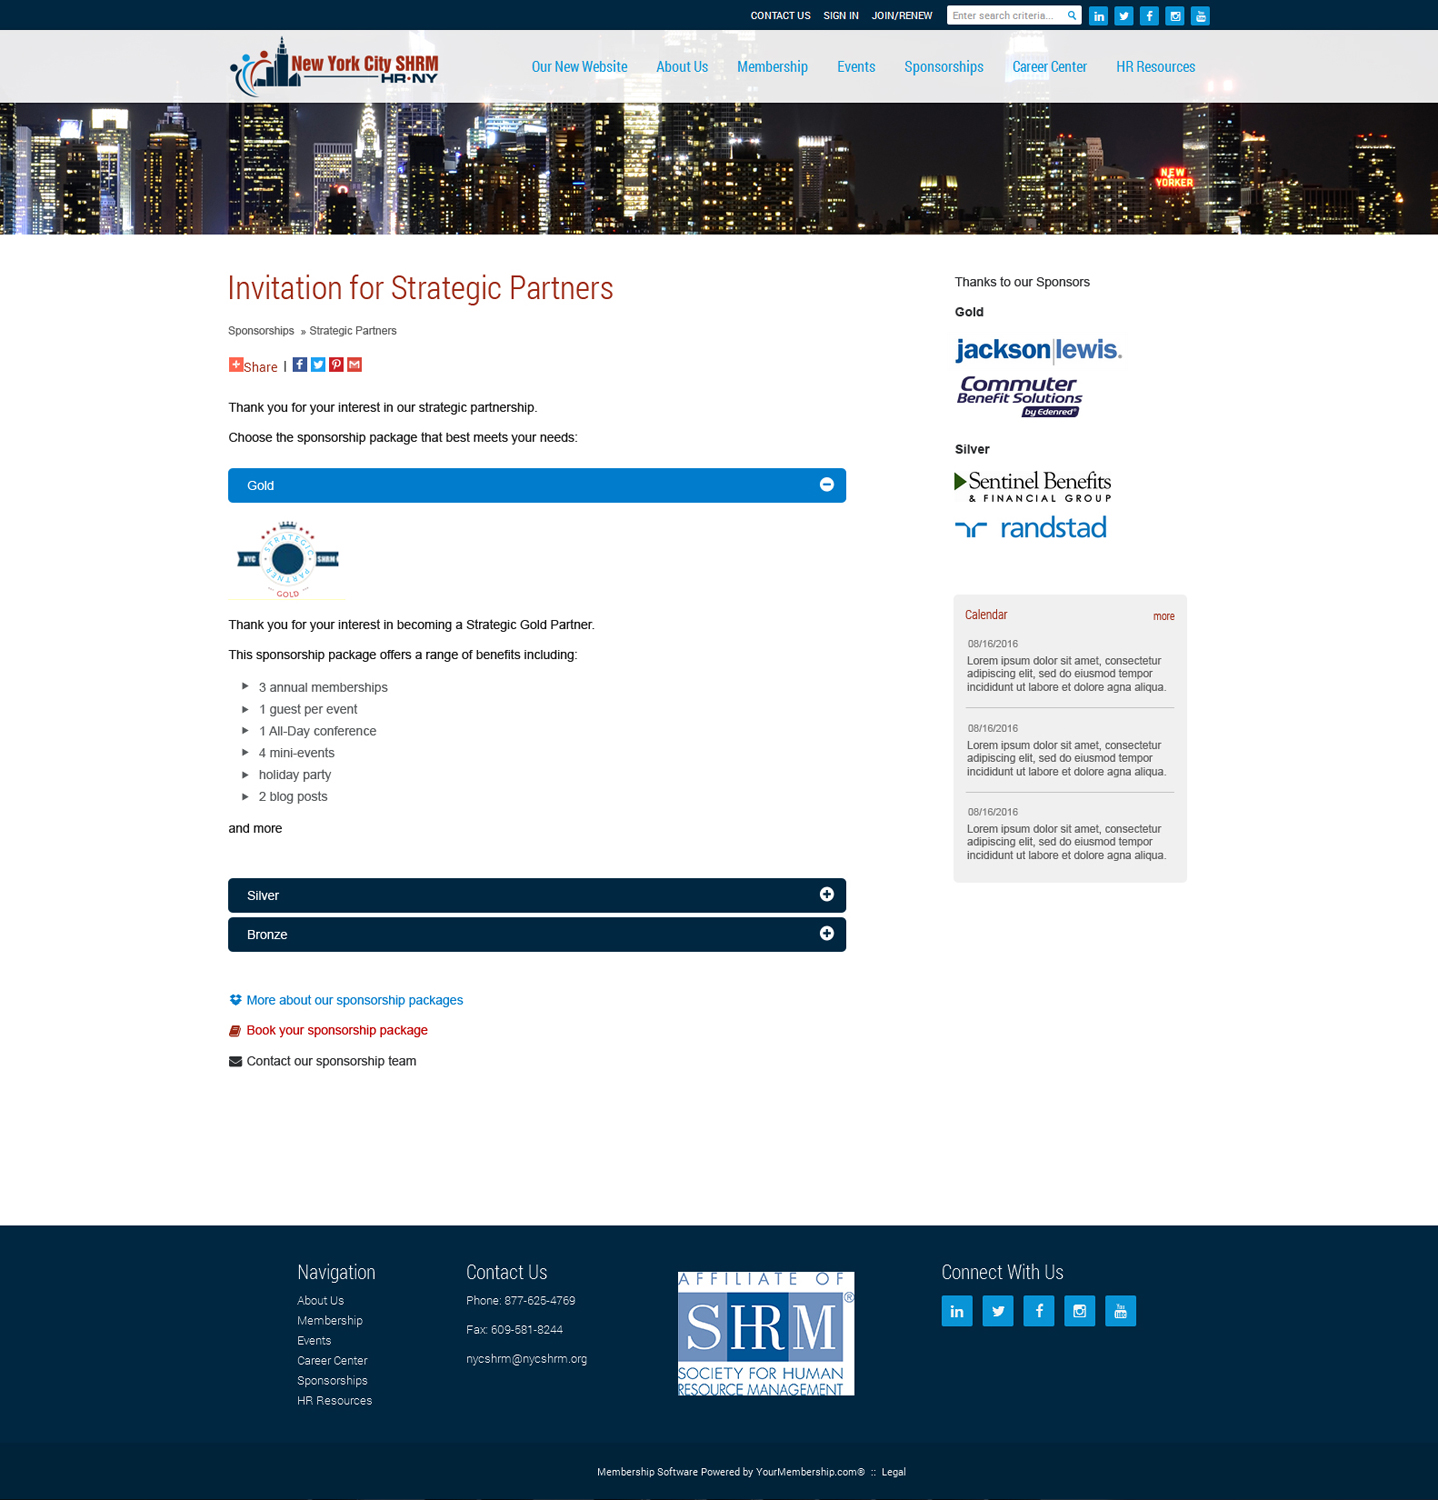
Task: Click footer Sponsorships link
Action: (332, 1381)
